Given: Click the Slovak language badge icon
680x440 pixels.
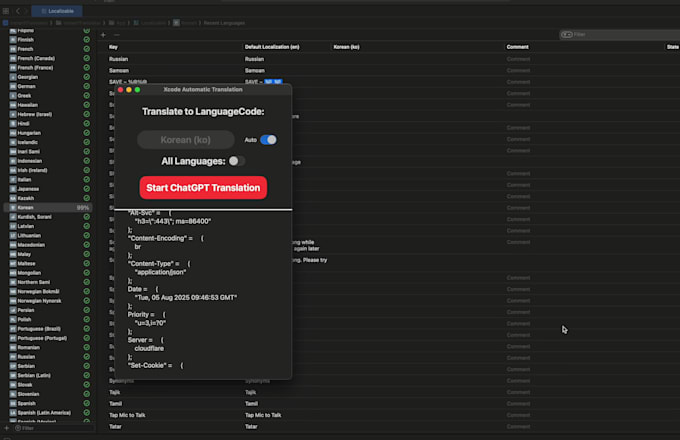Looking at the screenshot, I should pyautogui.click(x=13, y=385).
